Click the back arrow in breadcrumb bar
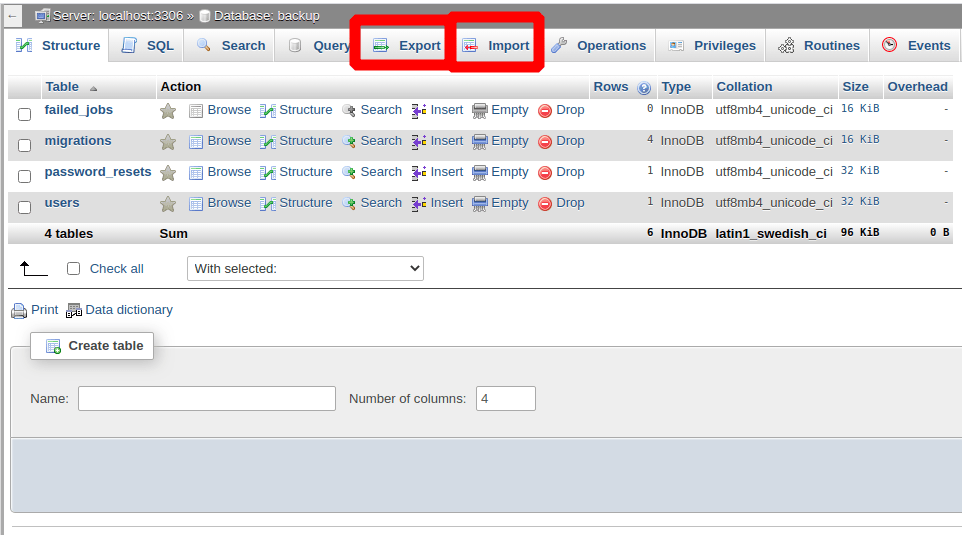Viewport: 962px width, 535px height. coord(12,16)
